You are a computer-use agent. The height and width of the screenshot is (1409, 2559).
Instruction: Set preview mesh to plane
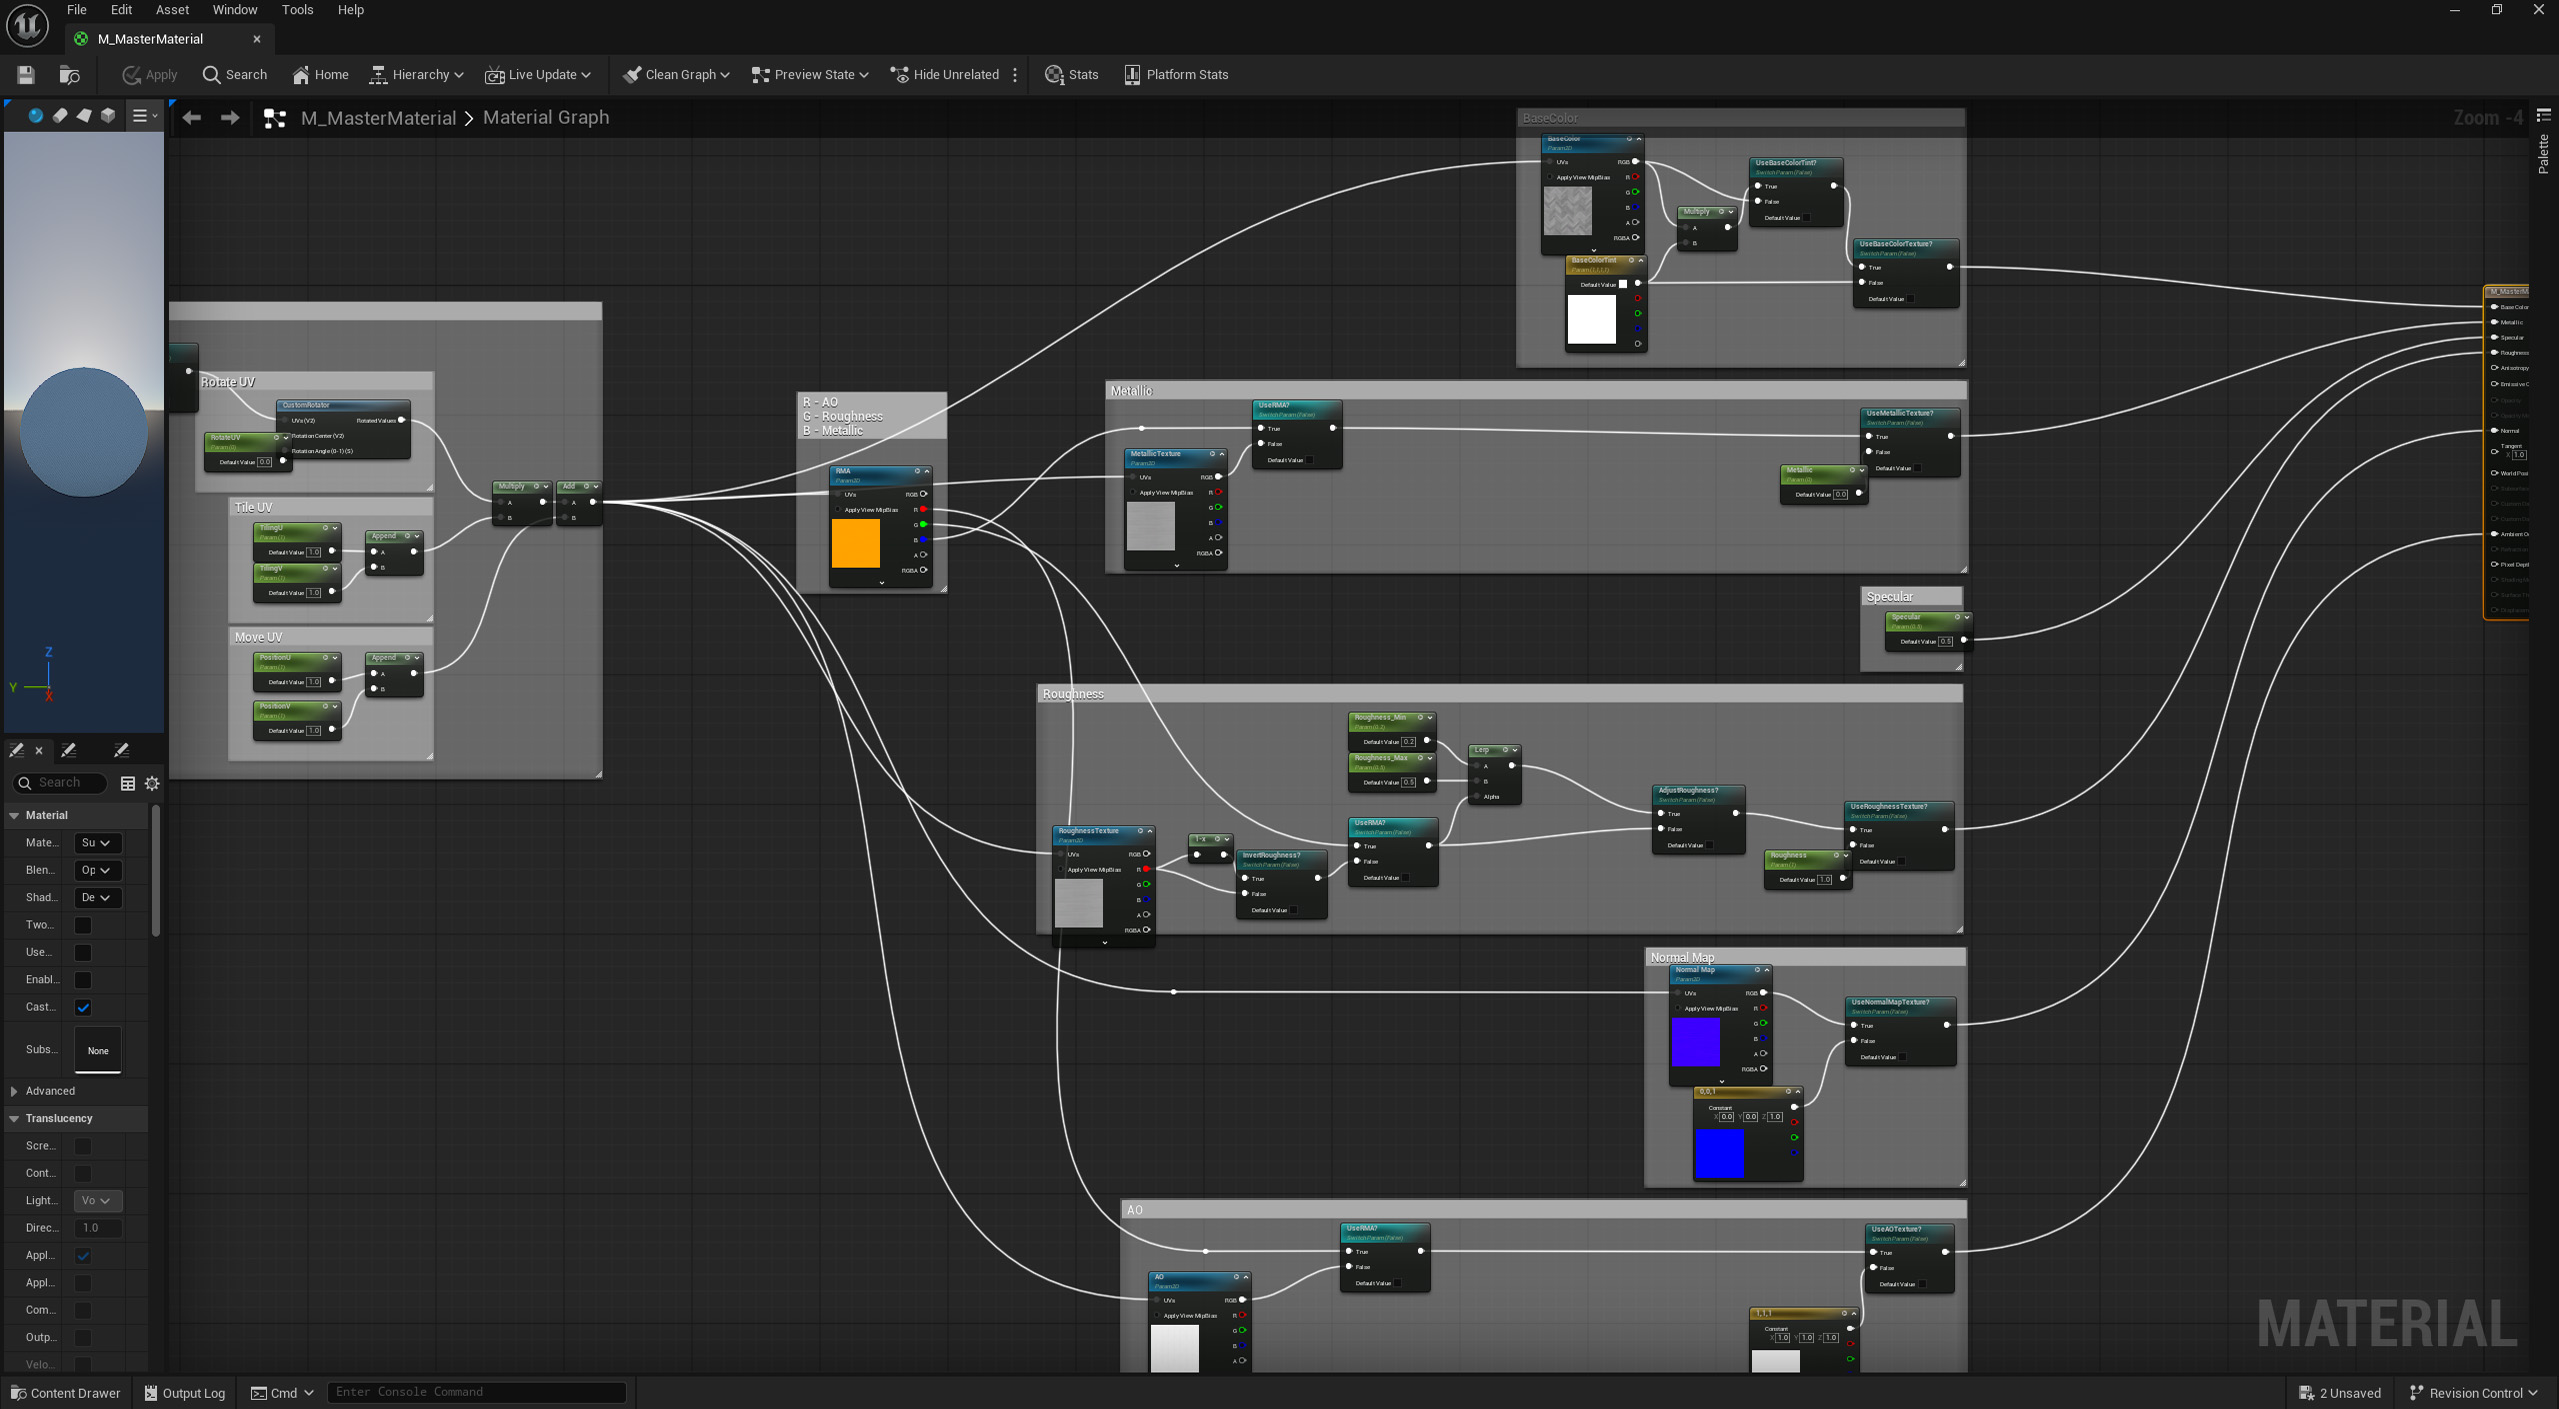point(84,116)
